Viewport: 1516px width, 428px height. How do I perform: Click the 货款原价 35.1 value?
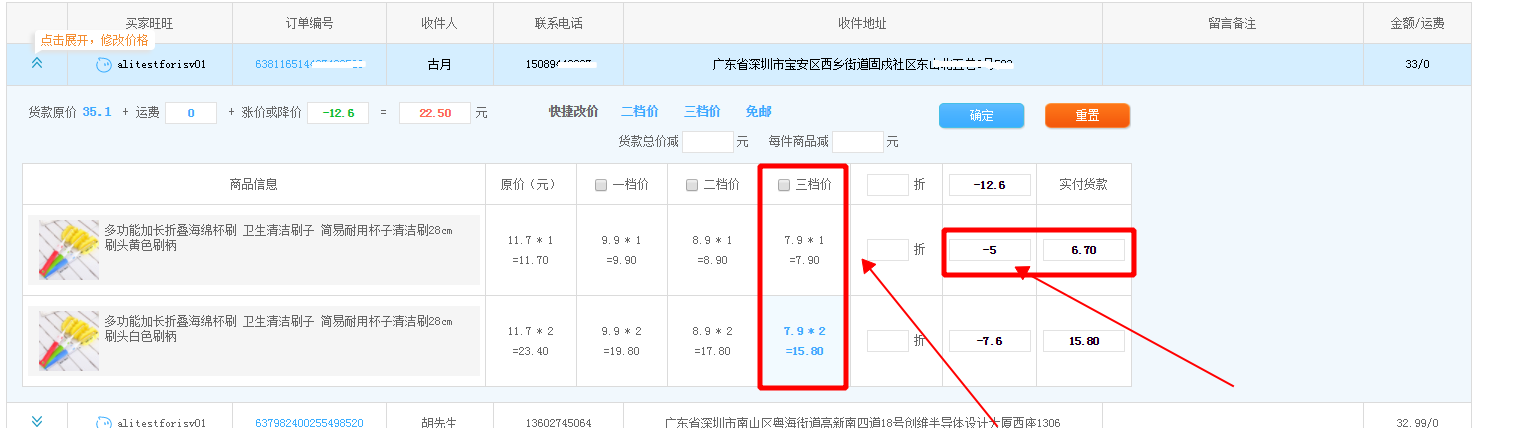[97, 112]
